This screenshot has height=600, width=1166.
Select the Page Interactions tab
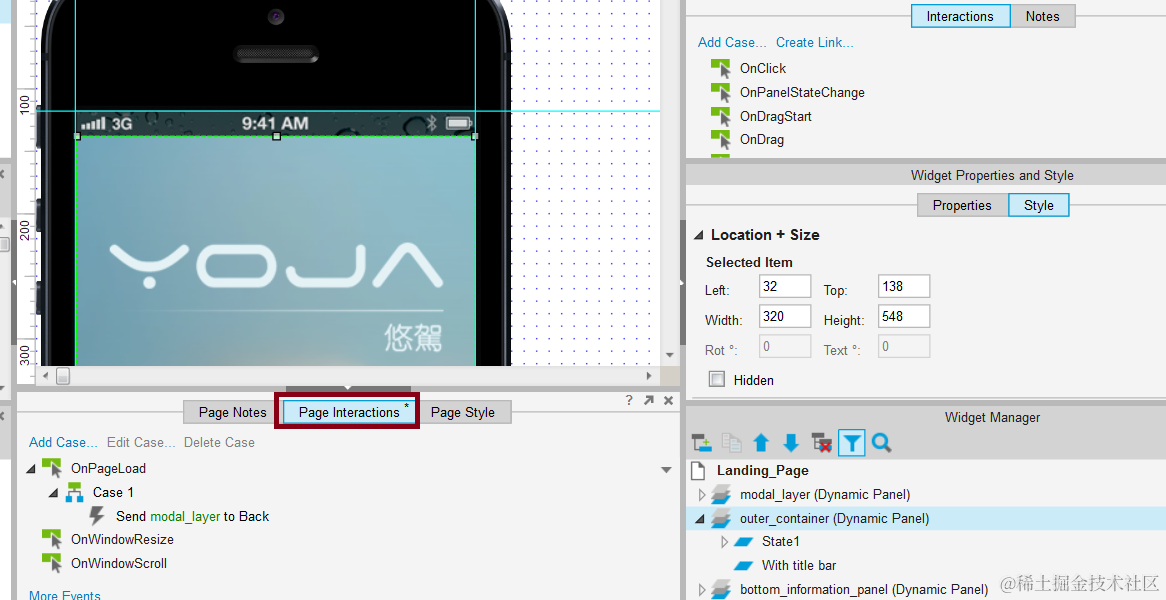350,412
